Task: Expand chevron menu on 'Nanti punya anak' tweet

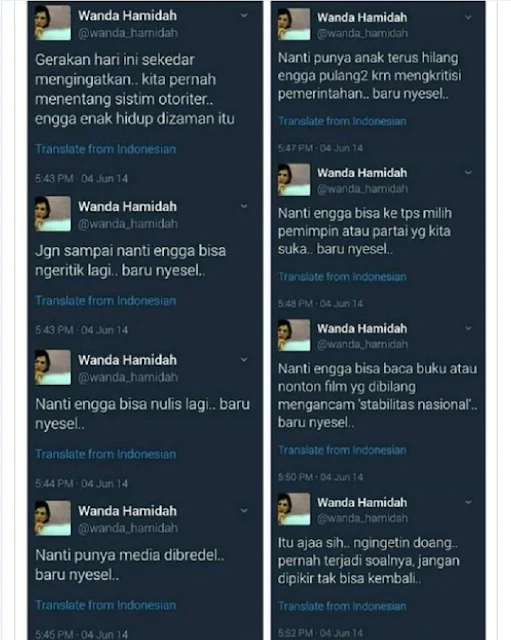Action: 469,17
